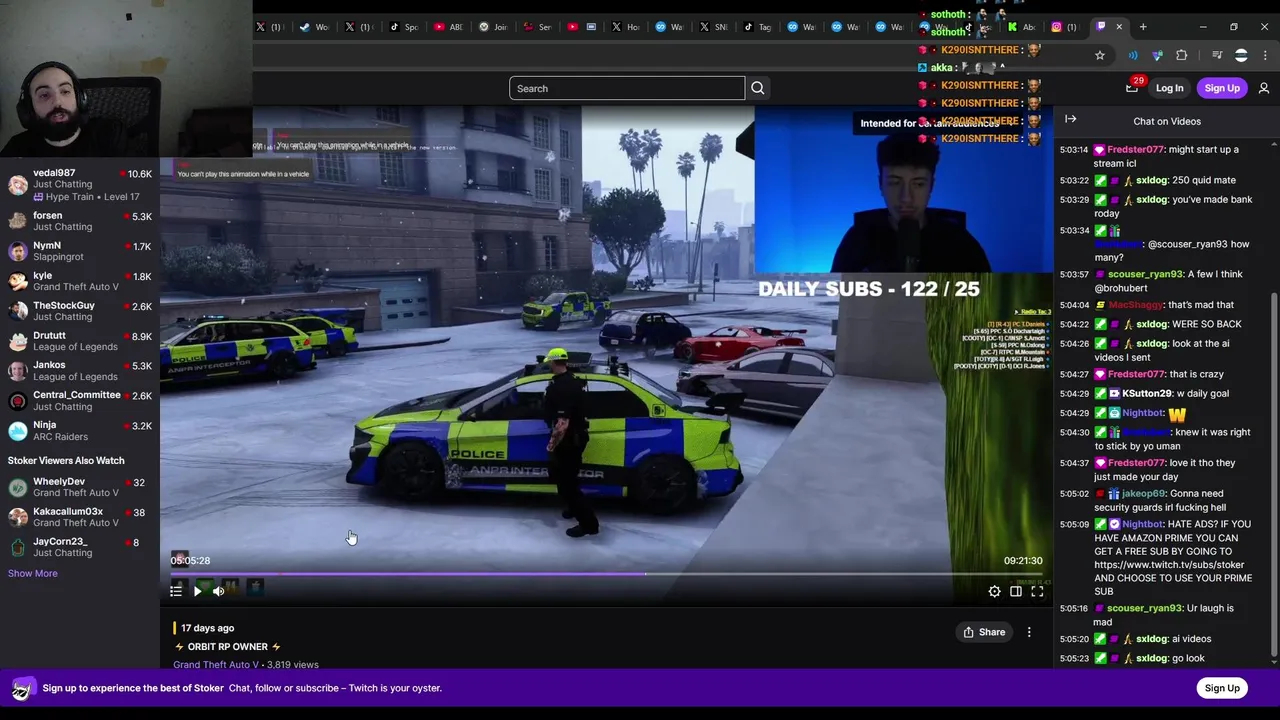
Task: Jump to chat timestamp 5:04:22
Action: (x=1074, y=324)
